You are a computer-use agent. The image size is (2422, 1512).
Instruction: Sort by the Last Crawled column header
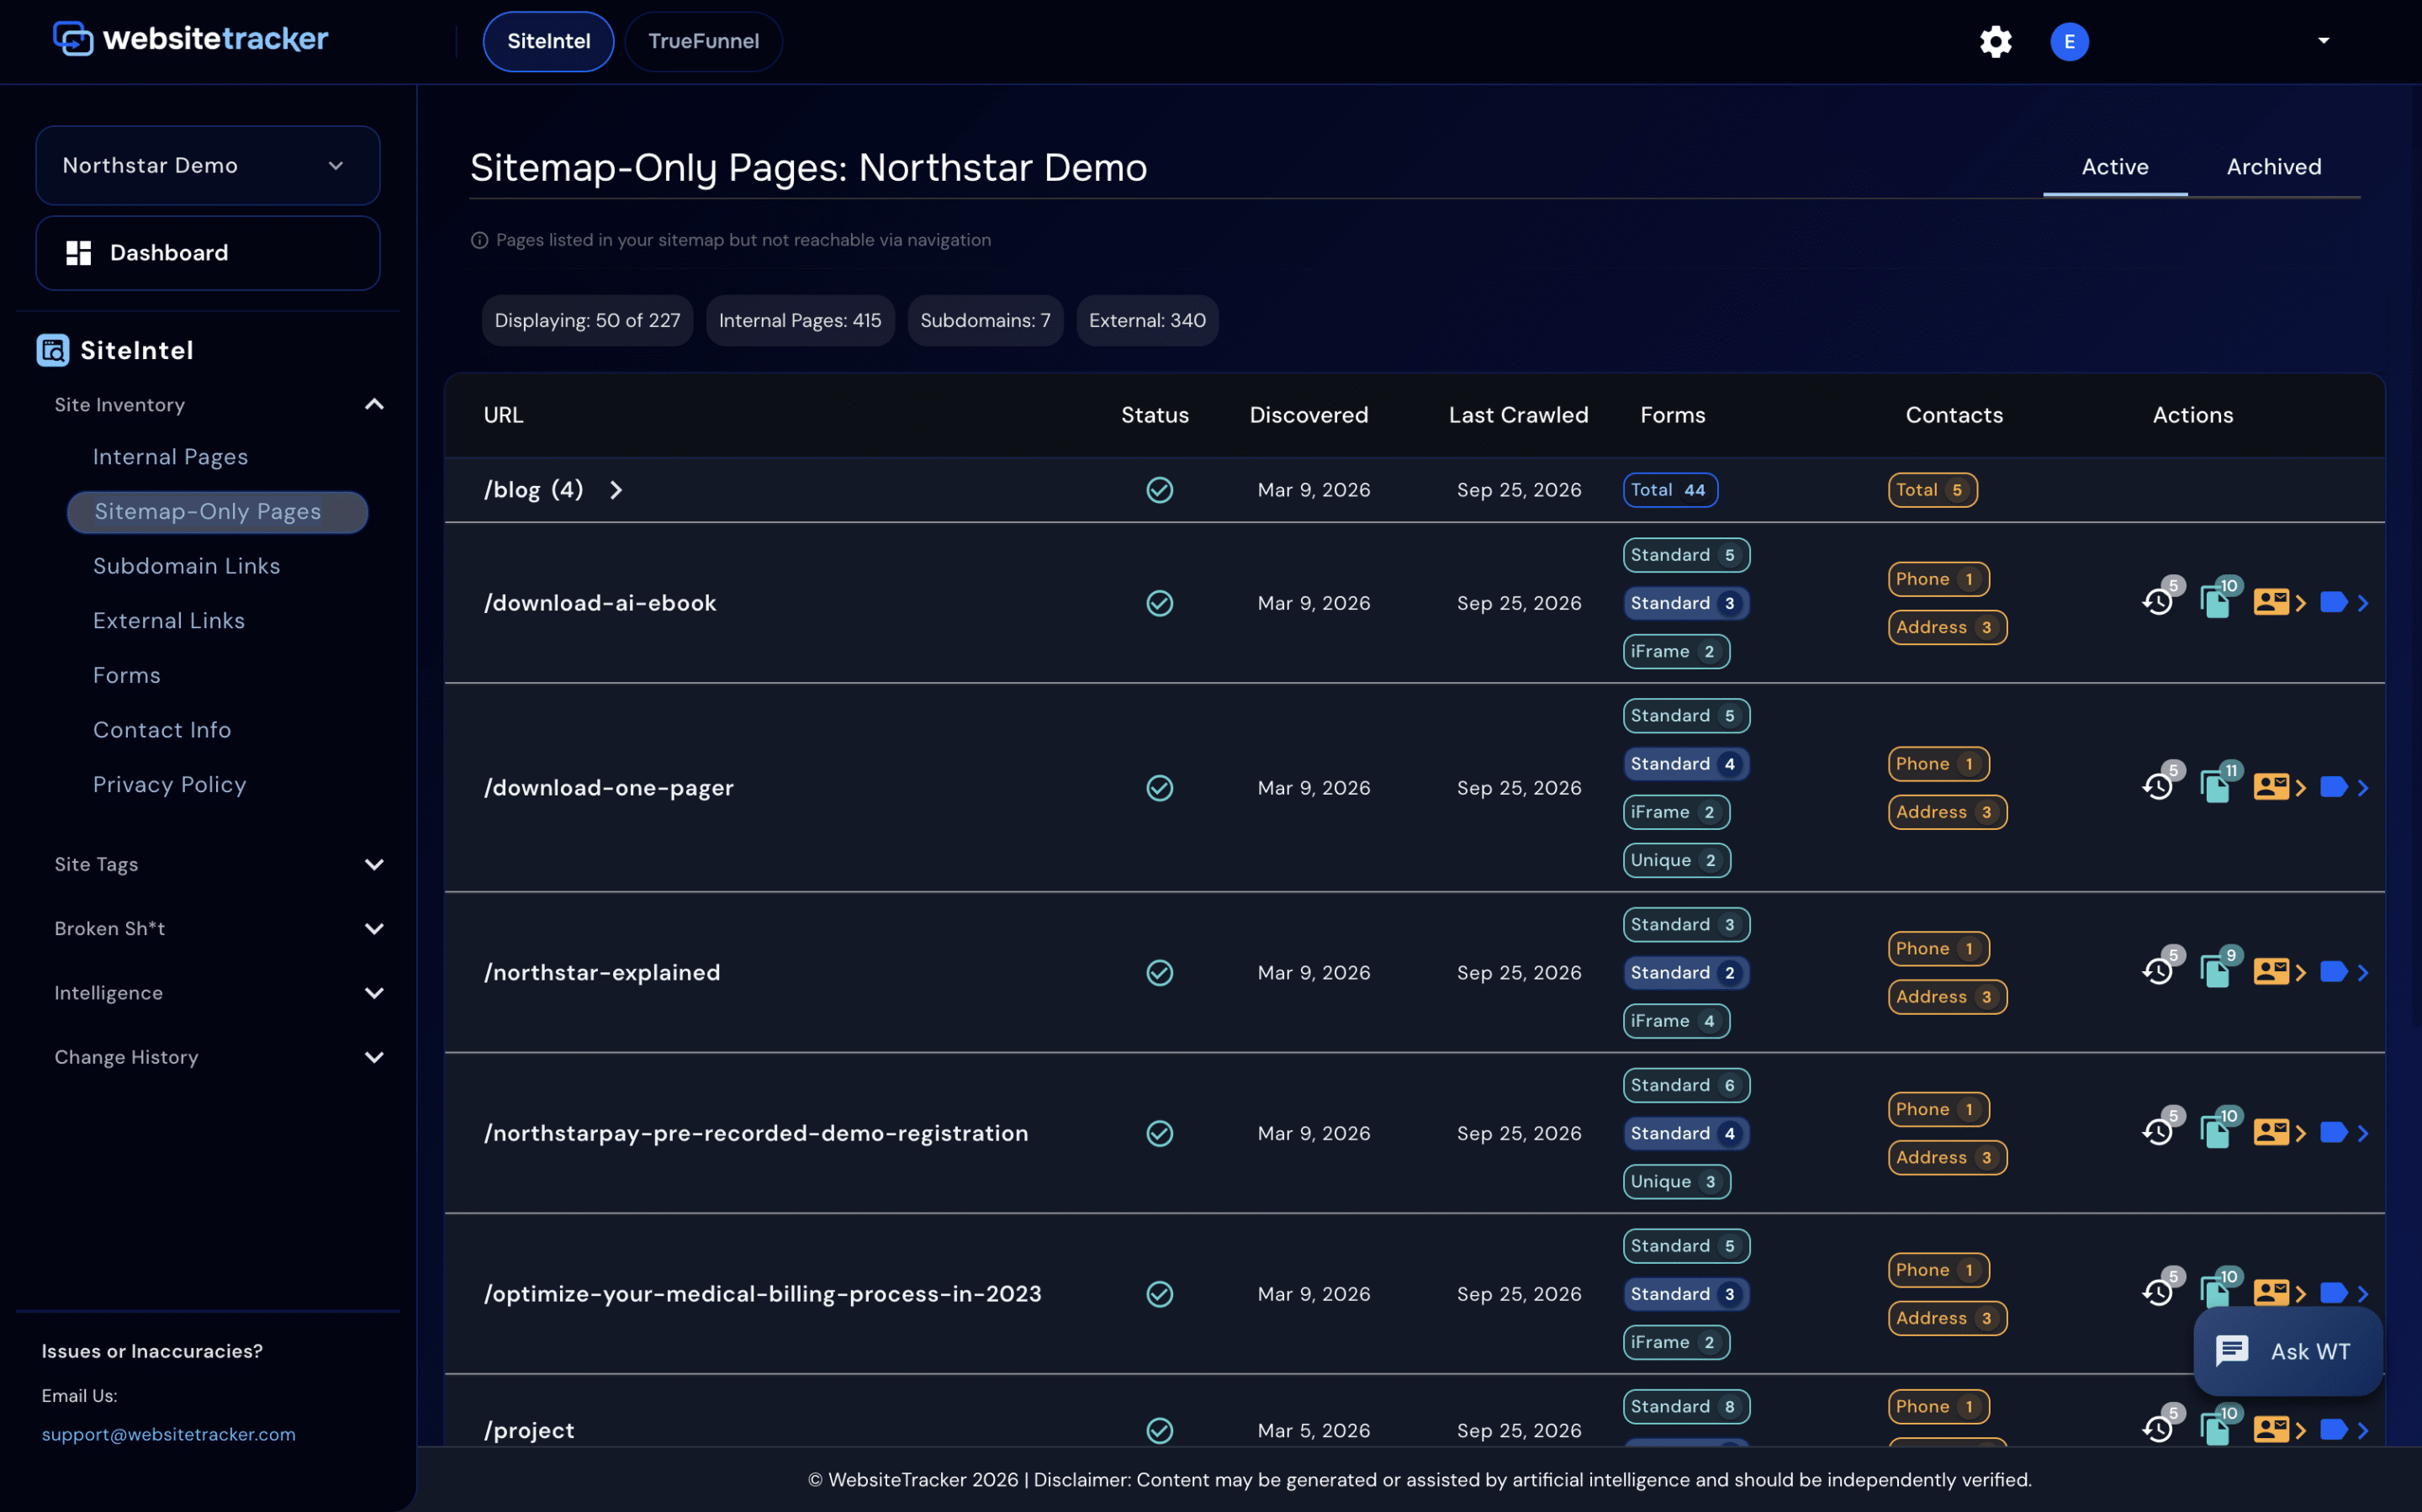[1518, 415]
